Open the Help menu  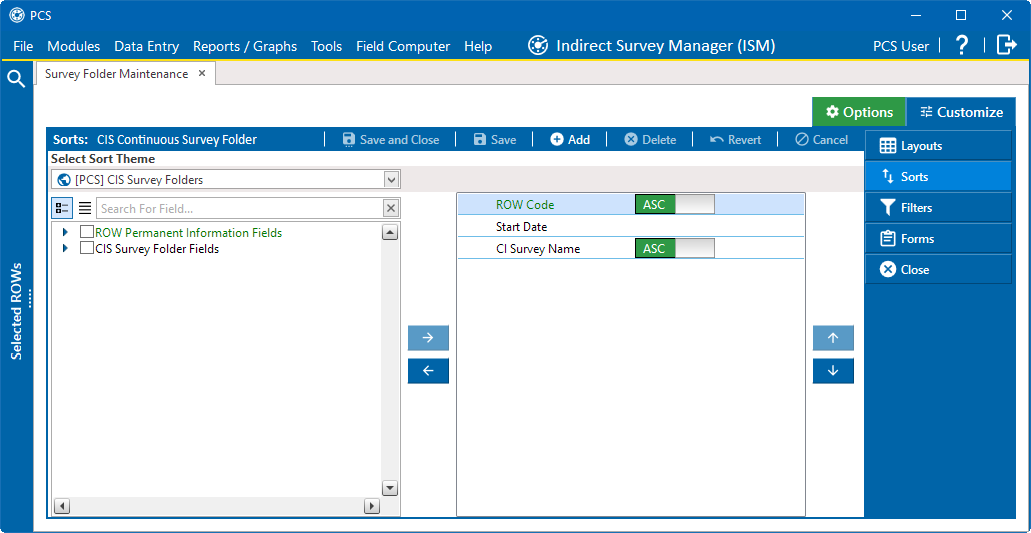(478, 46)
